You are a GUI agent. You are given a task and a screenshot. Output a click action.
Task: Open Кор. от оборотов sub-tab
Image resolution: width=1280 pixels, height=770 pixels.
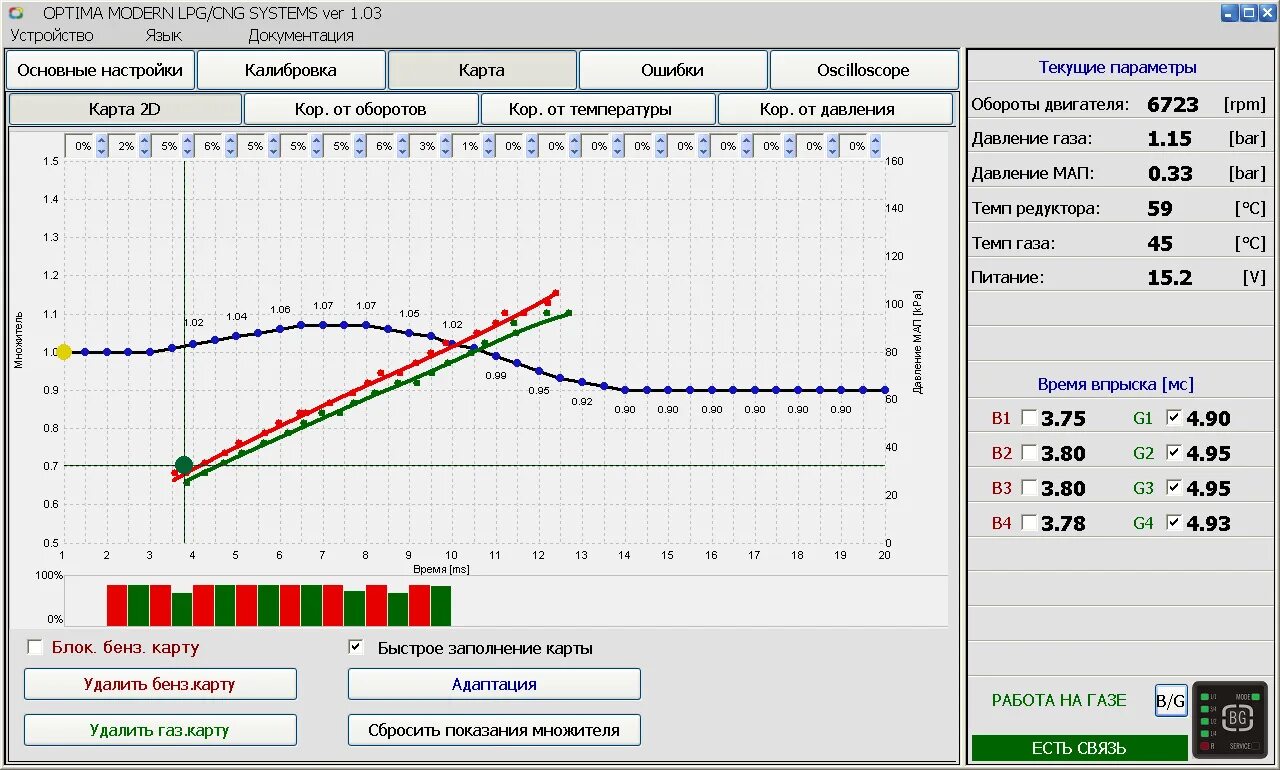[x=361, y=109]
